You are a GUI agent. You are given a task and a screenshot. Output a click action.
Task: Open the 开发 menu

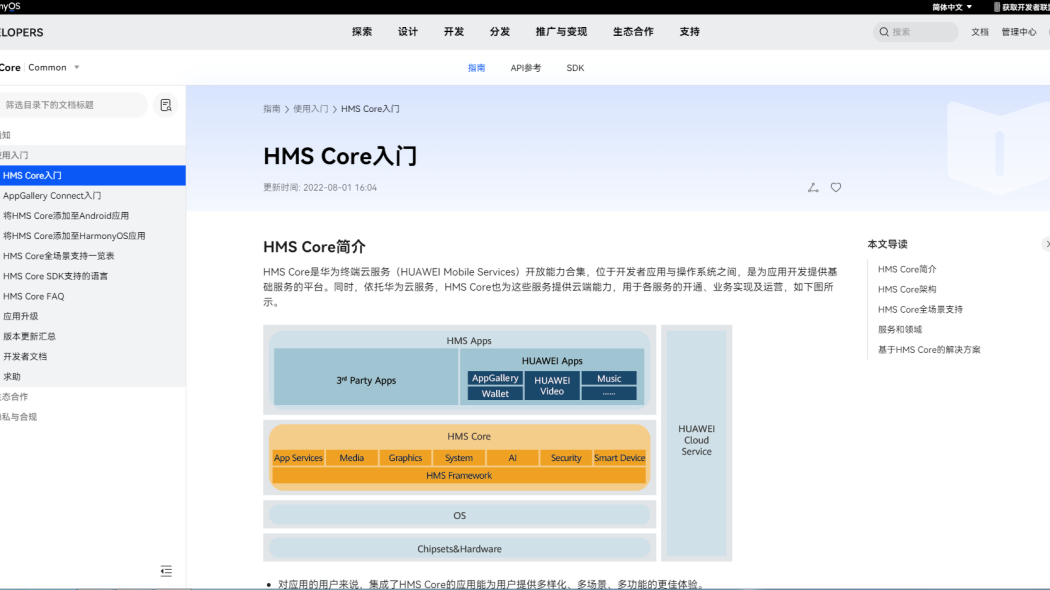click(x=453, y=31)
